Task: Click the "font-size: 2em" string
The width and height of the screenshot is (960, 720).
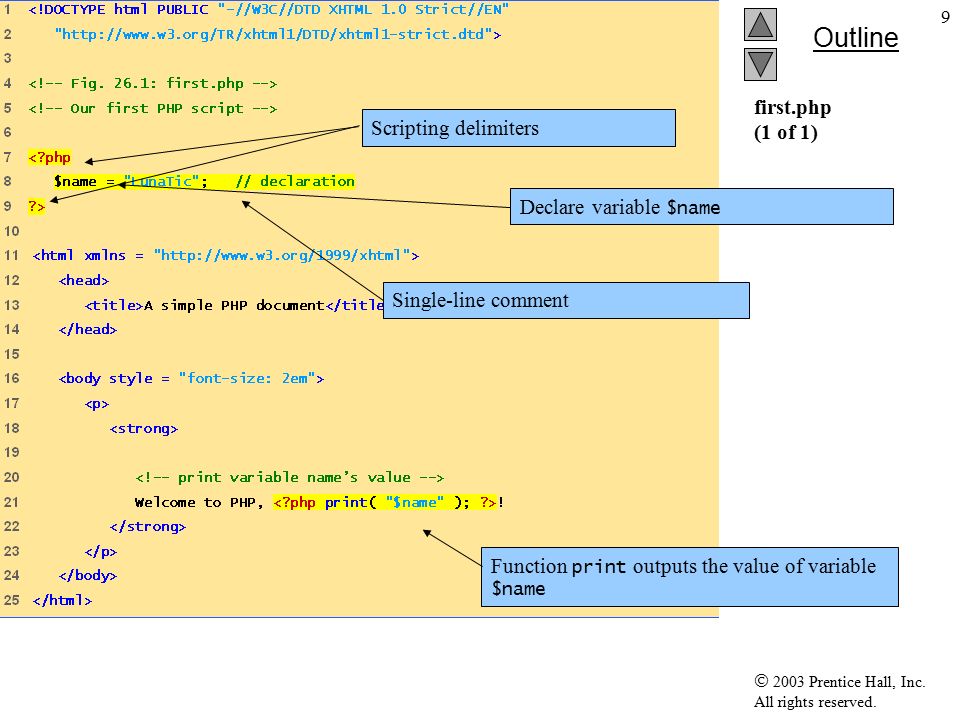Action: tap(247, 378)
